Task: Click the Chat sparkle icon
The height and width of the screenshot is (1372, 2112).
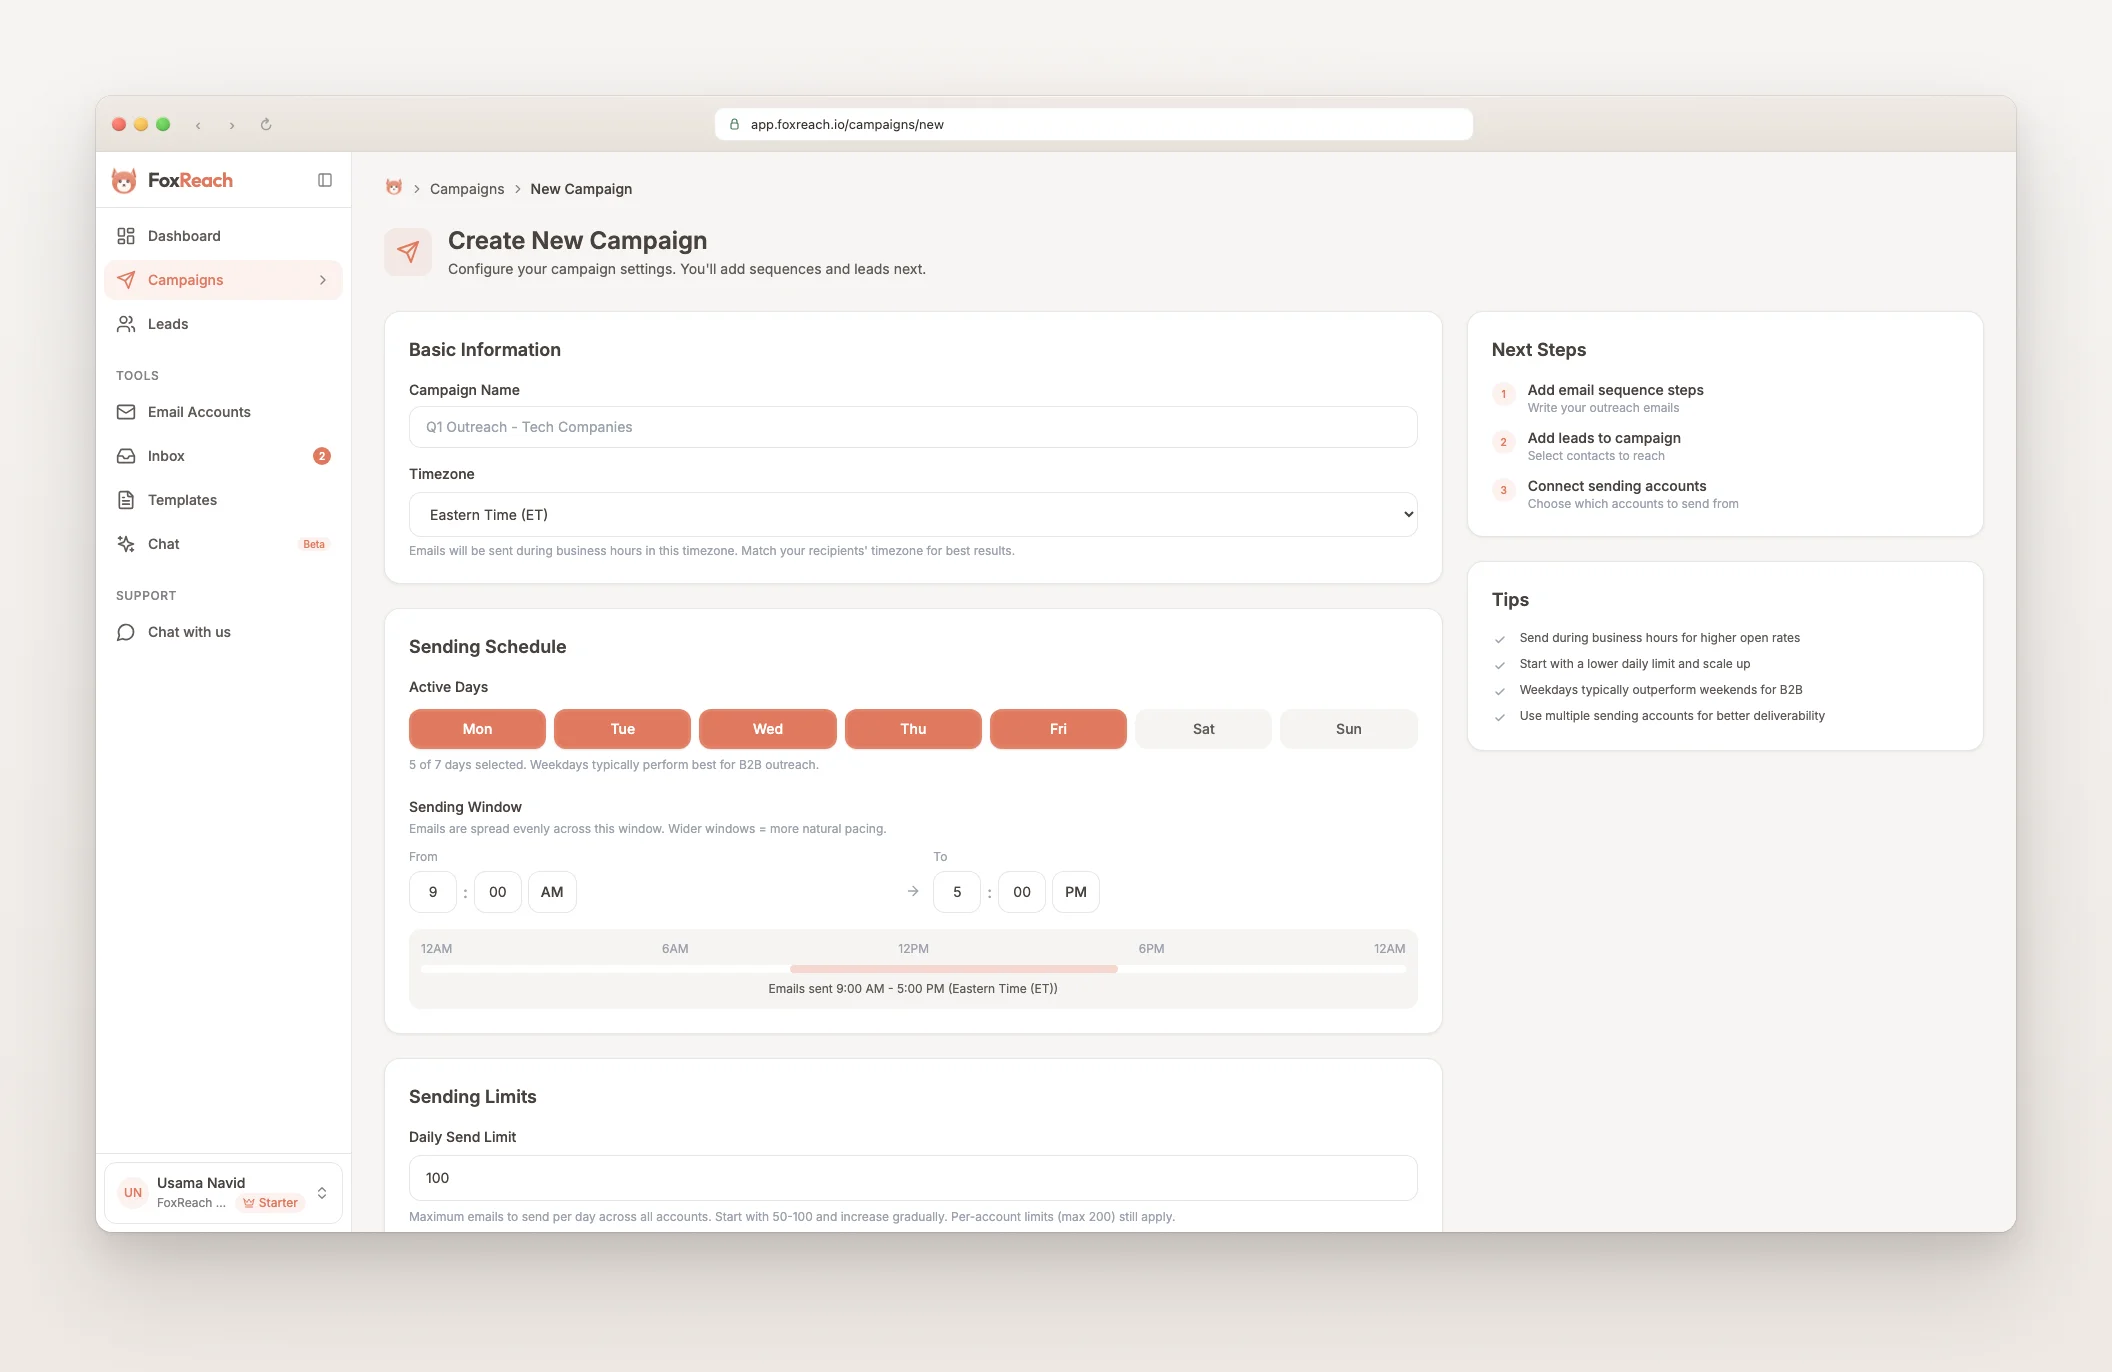Action: pyautogui.click(x=126, y=544)
